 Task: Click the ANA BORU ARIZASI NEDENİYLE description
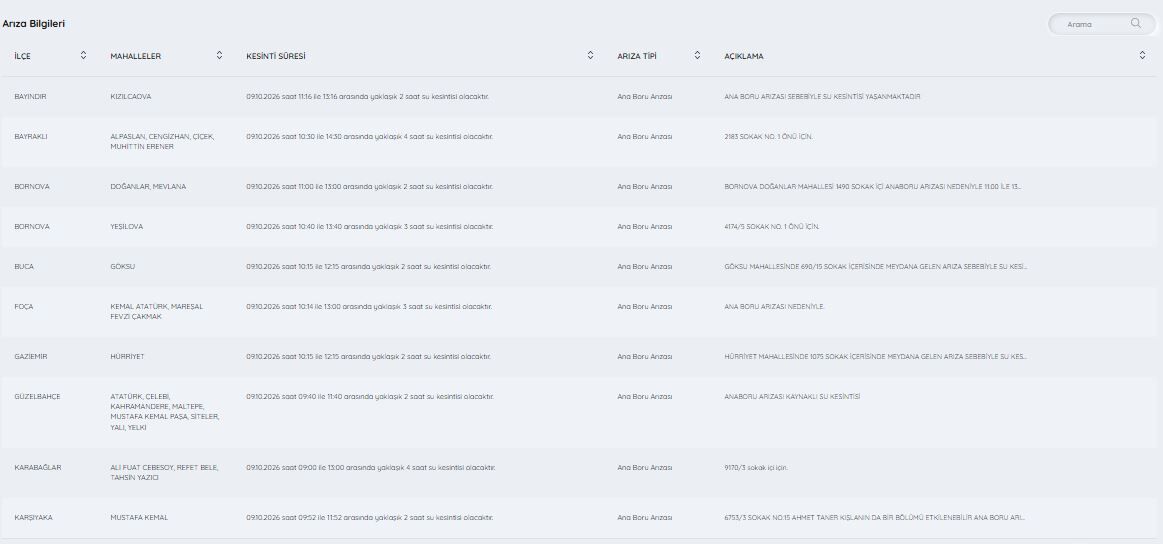774,307
